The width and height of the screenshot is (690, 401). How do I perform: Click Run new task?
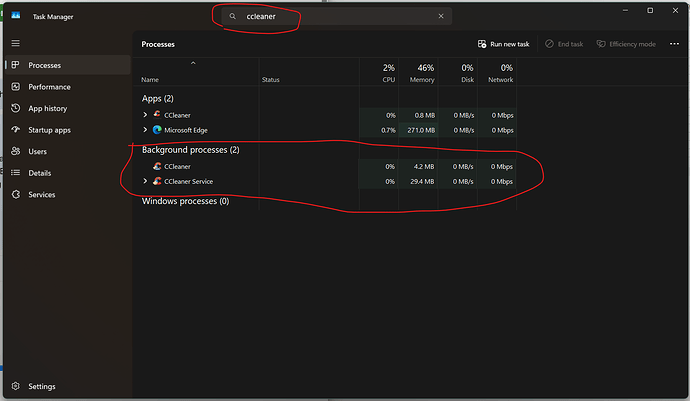tap(503, 44)
